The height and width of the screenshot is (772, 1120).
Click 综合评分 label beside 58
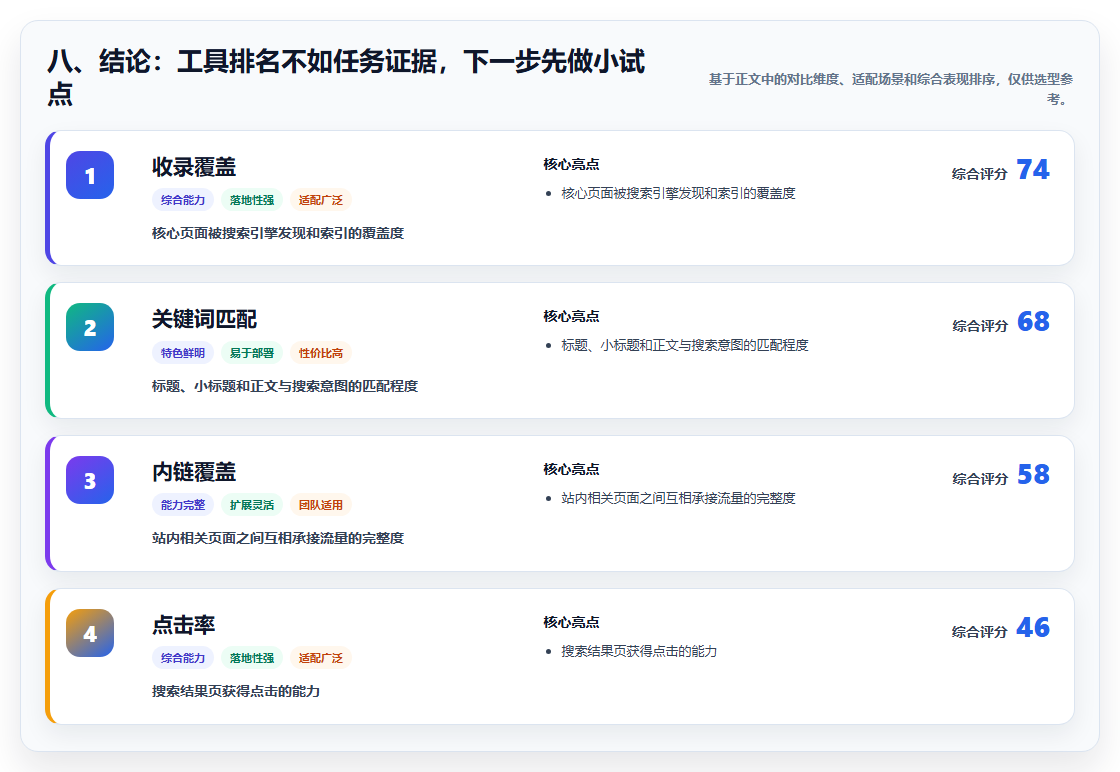coord(980,478)
